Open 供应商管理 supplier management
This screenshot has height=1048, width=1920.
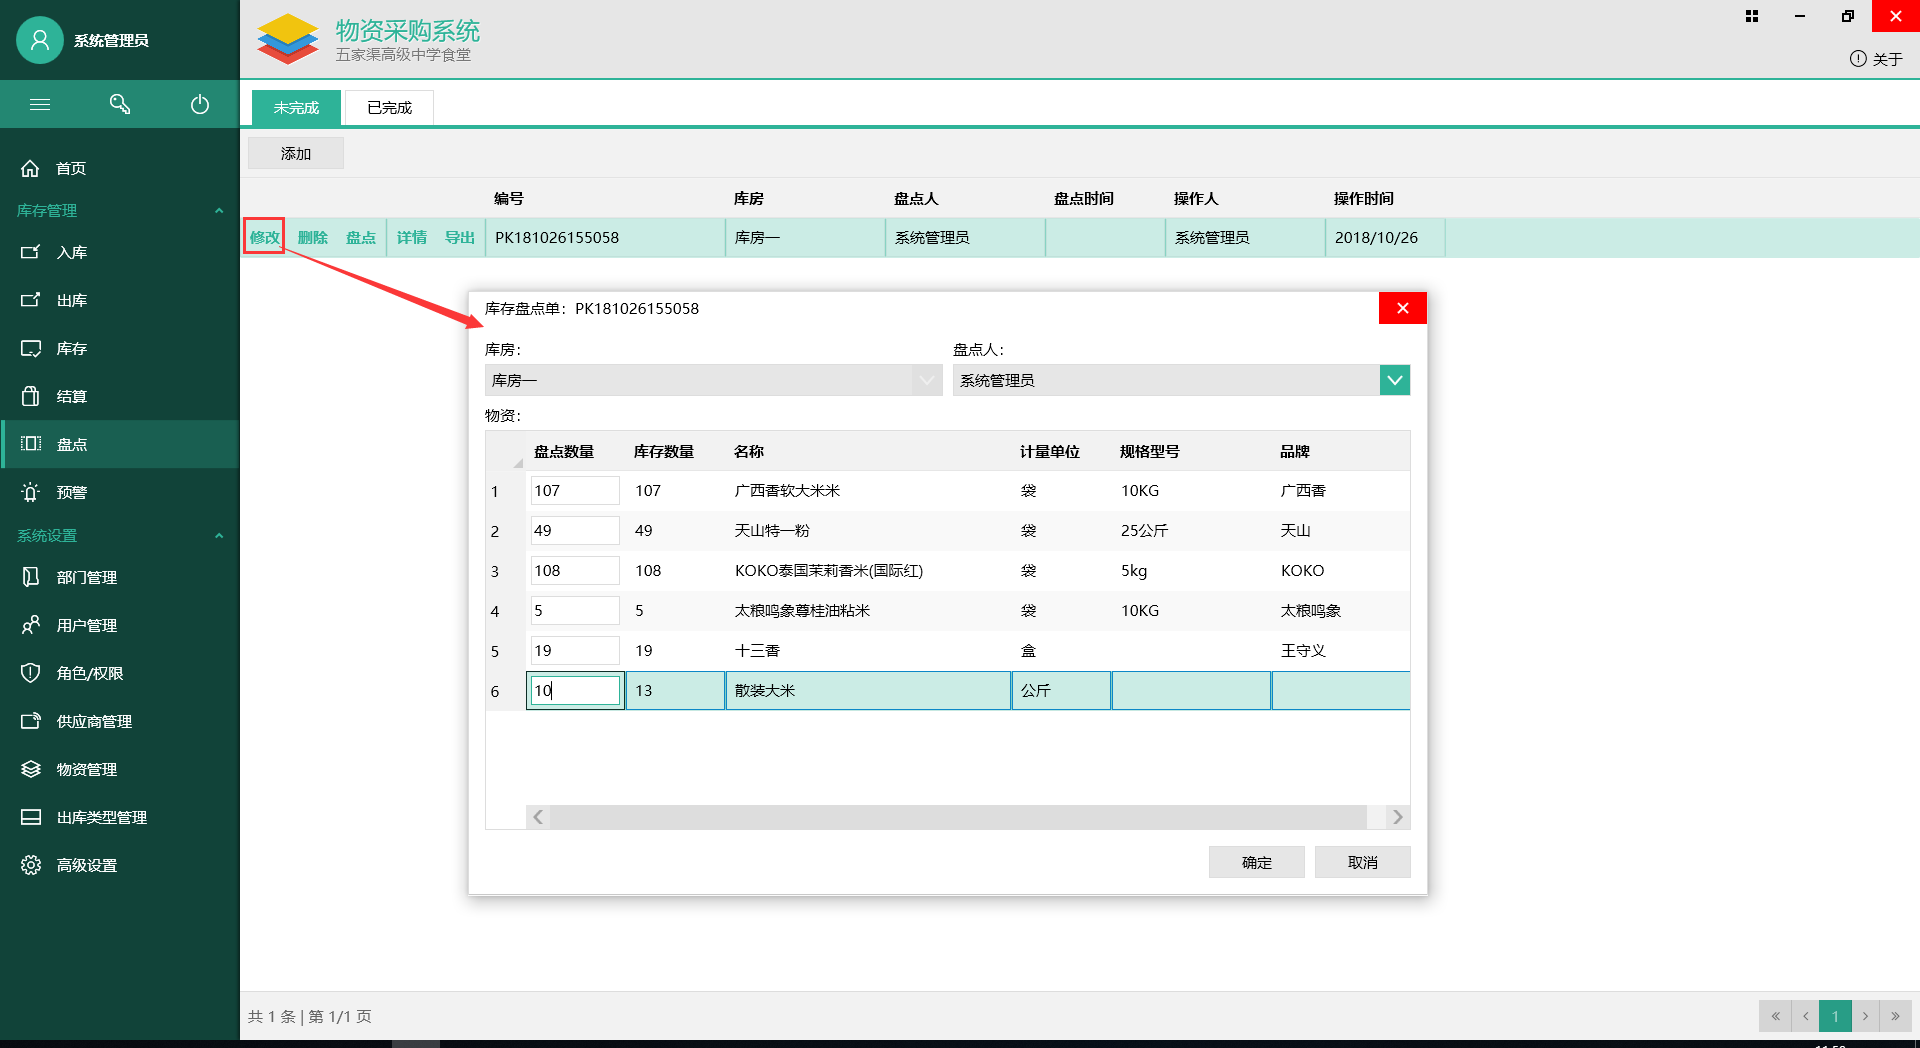click(x=93, y=721)
